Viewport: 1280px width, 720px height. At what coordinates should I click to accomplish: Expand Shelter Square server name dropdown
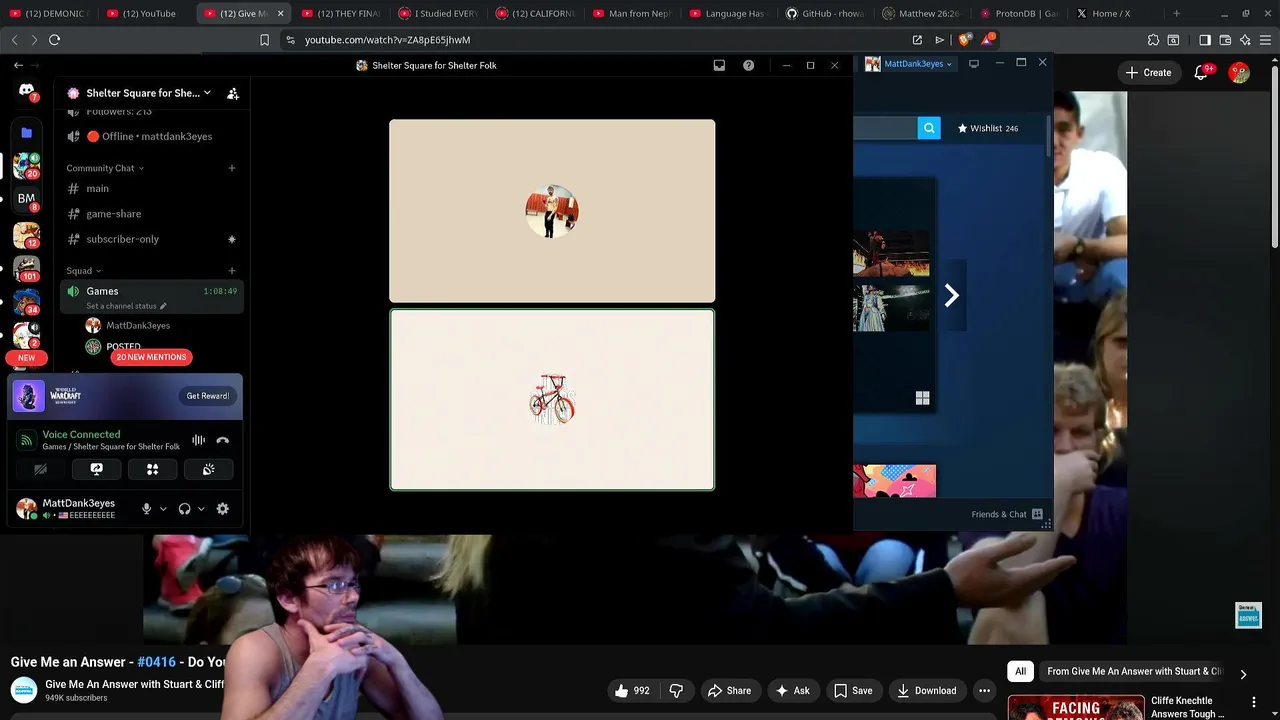point(207,93)
